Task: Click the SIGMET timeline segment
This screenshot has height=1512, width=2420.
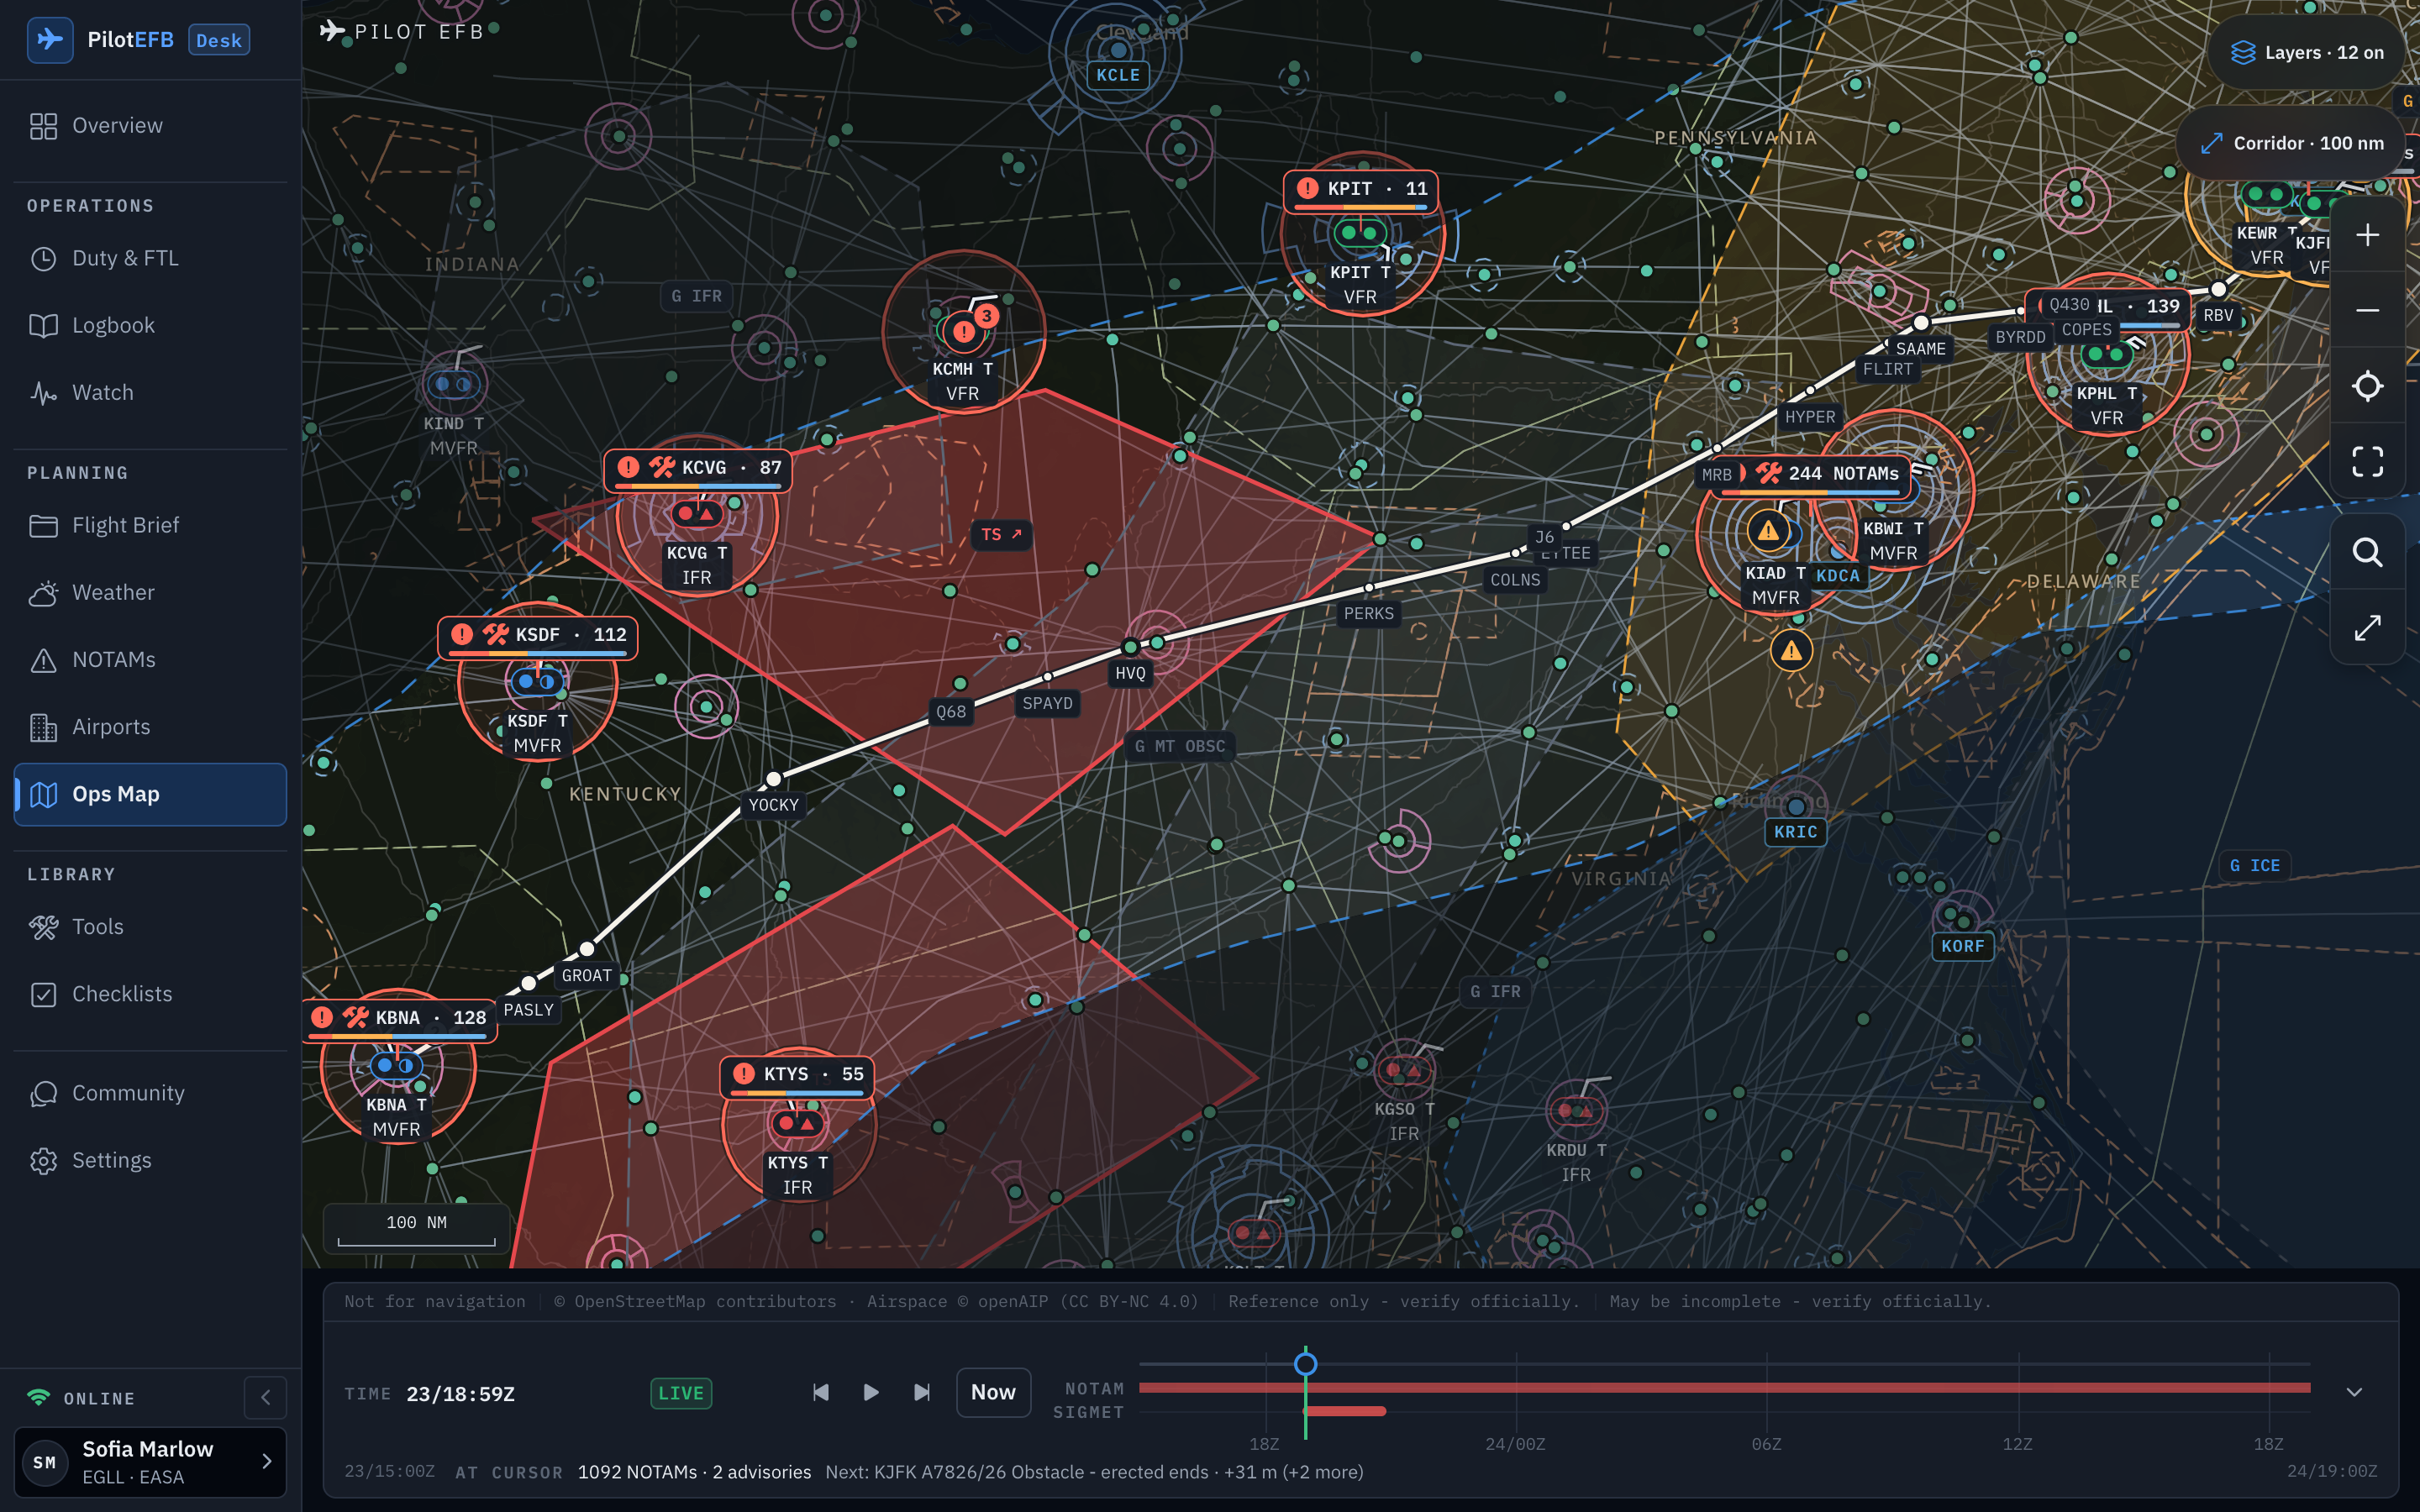Action: (x=1346, y=1411)
